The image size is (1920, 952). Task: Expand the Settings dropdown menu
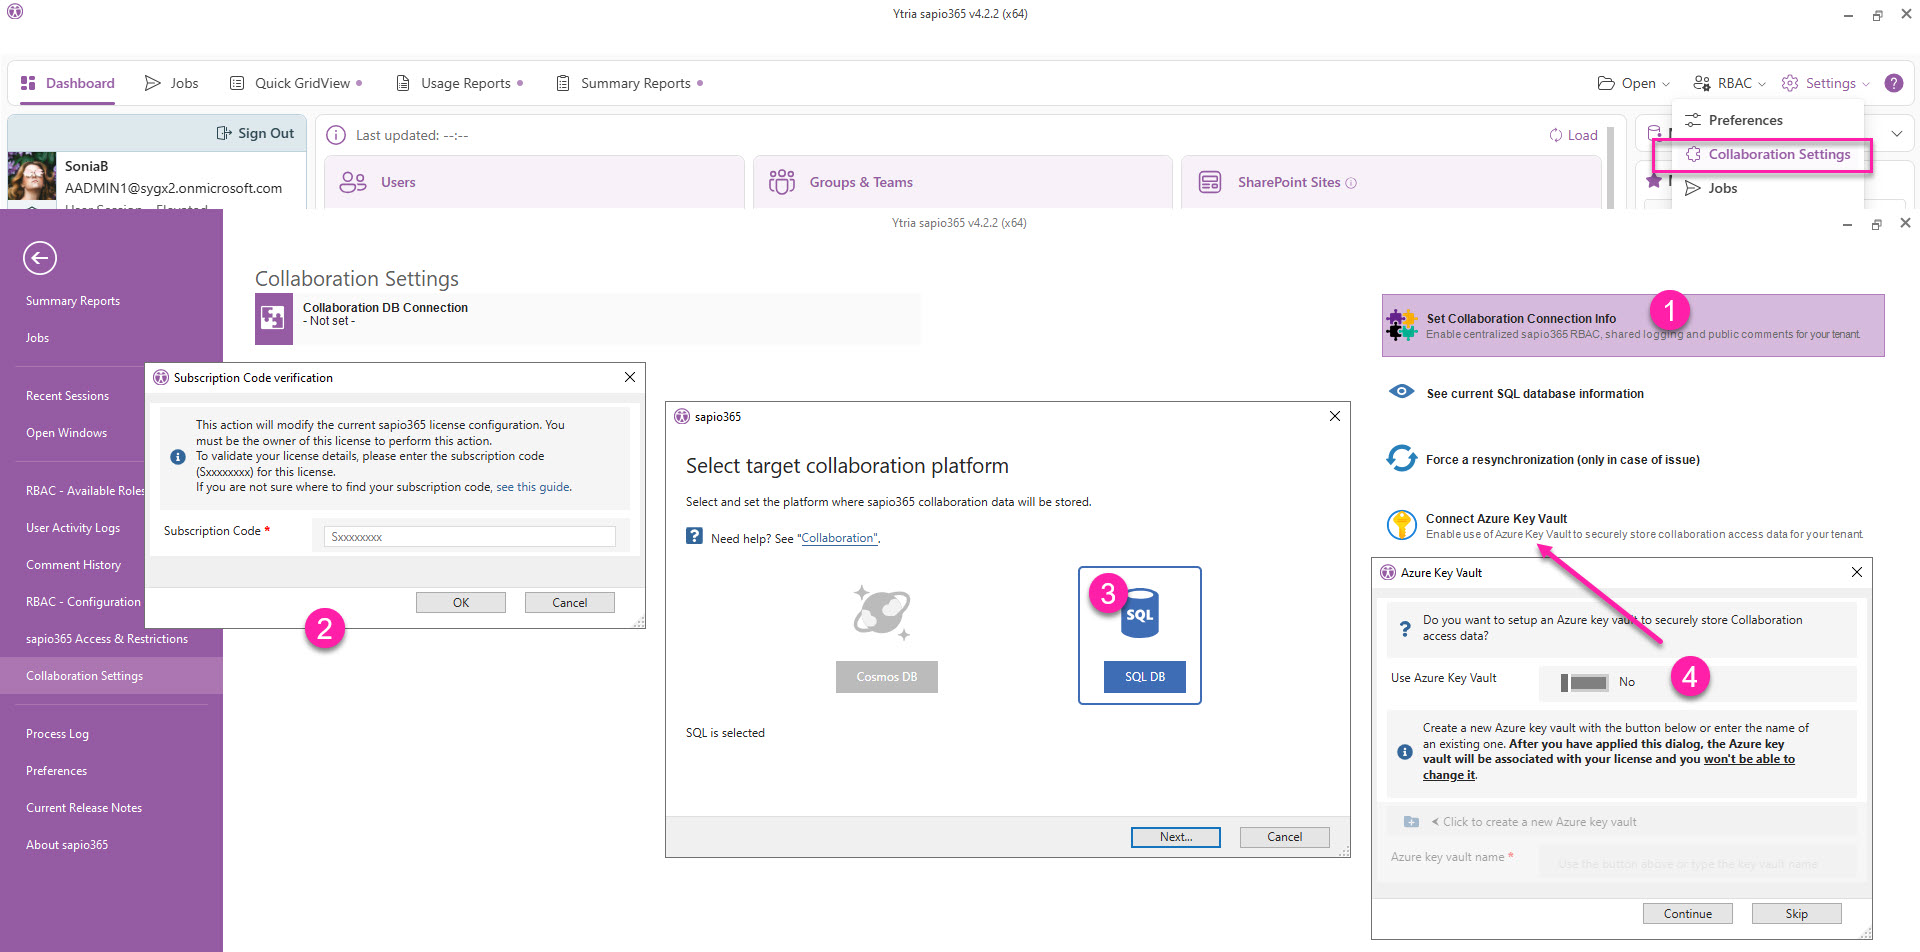(1826, 83)
